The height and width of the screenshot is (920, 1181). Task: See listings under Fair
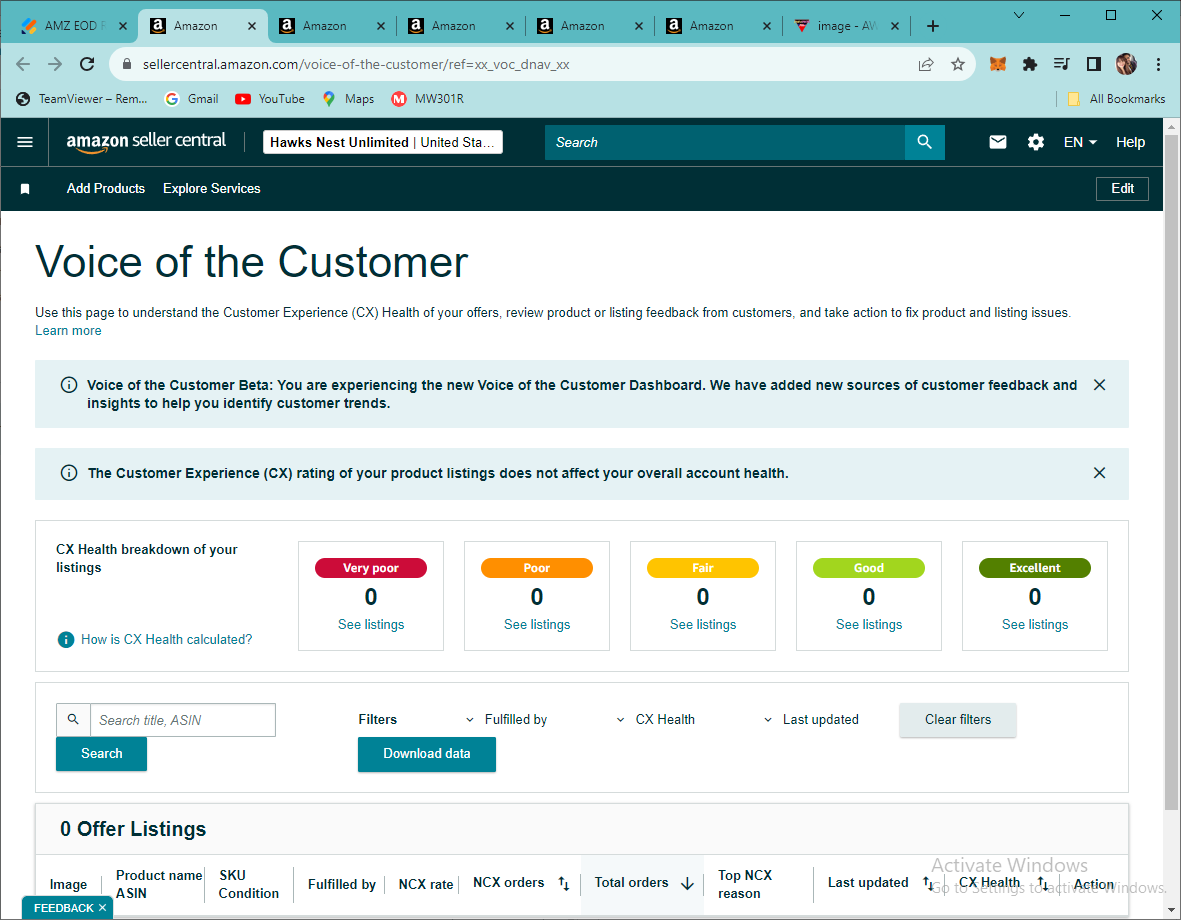point(703,624)
